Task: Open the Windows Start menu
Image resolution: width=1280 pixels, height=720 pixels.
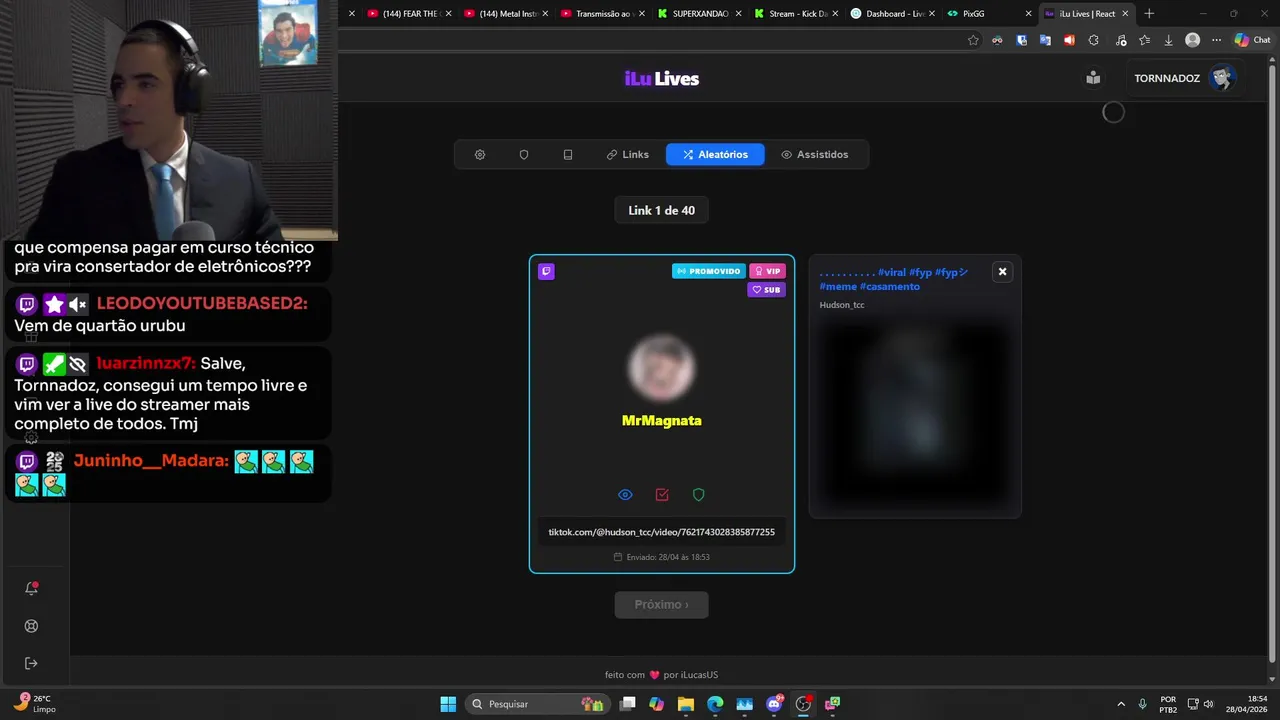Action: [448, 704]
